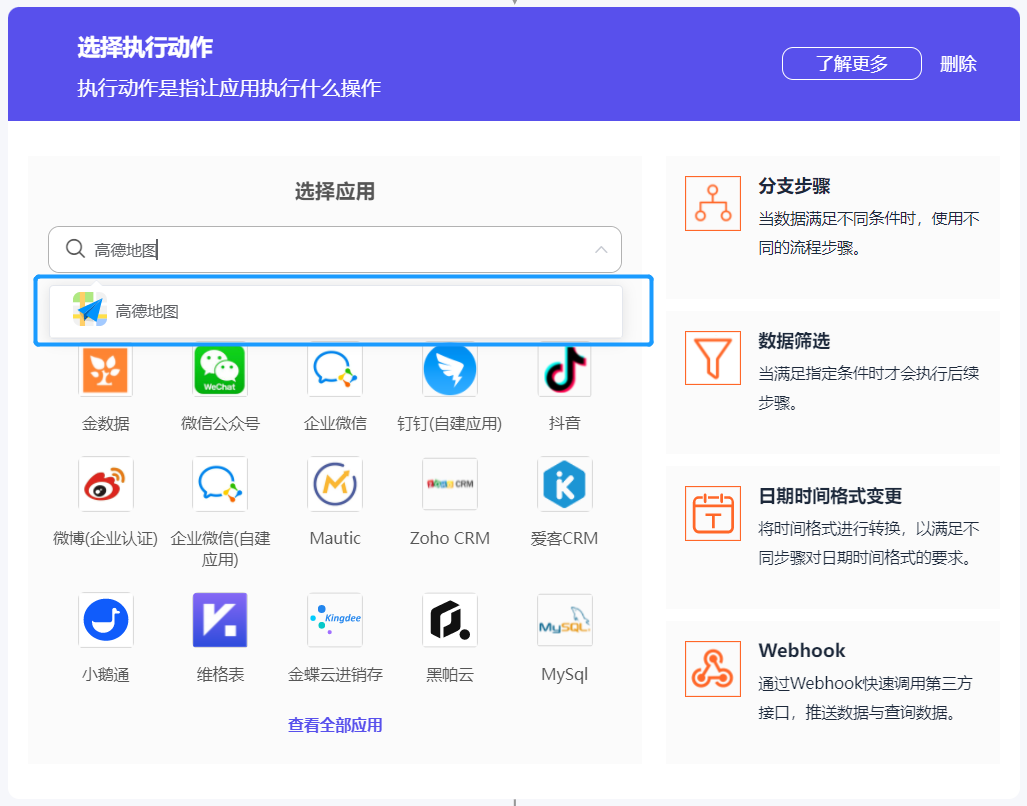Choose the Mautic app icon
This screenshot has height=806, width=1027.
(x=335, y=484)
